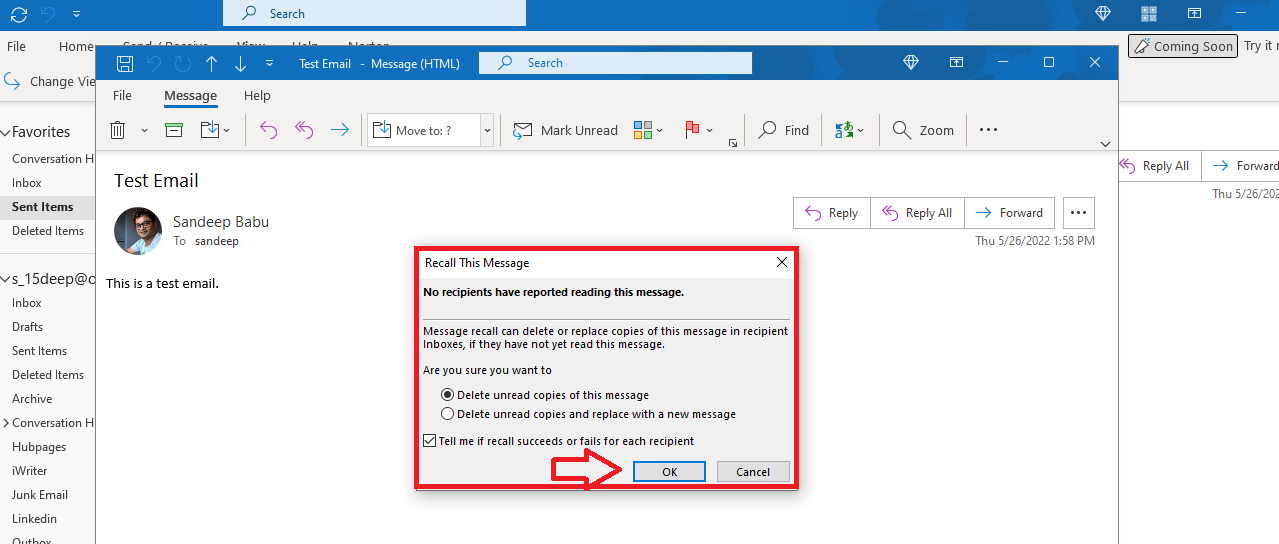
Task: Click the Reply button in the message header
Action: point(832,213)
